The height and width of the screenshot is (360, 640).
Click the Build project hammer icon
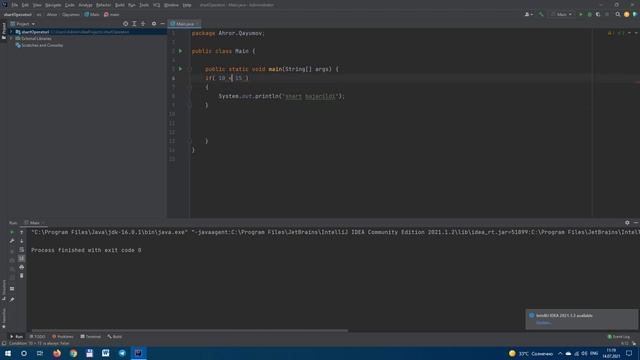[541, 14]
